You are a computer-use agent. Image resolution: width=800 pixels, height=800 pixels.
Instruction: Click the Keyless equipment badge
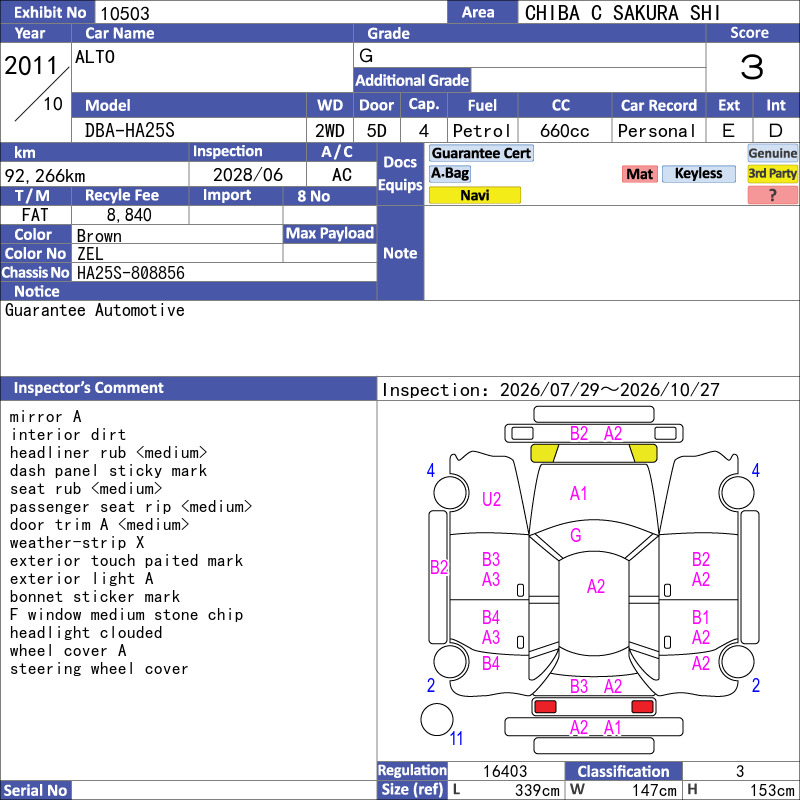pos(698,173)
